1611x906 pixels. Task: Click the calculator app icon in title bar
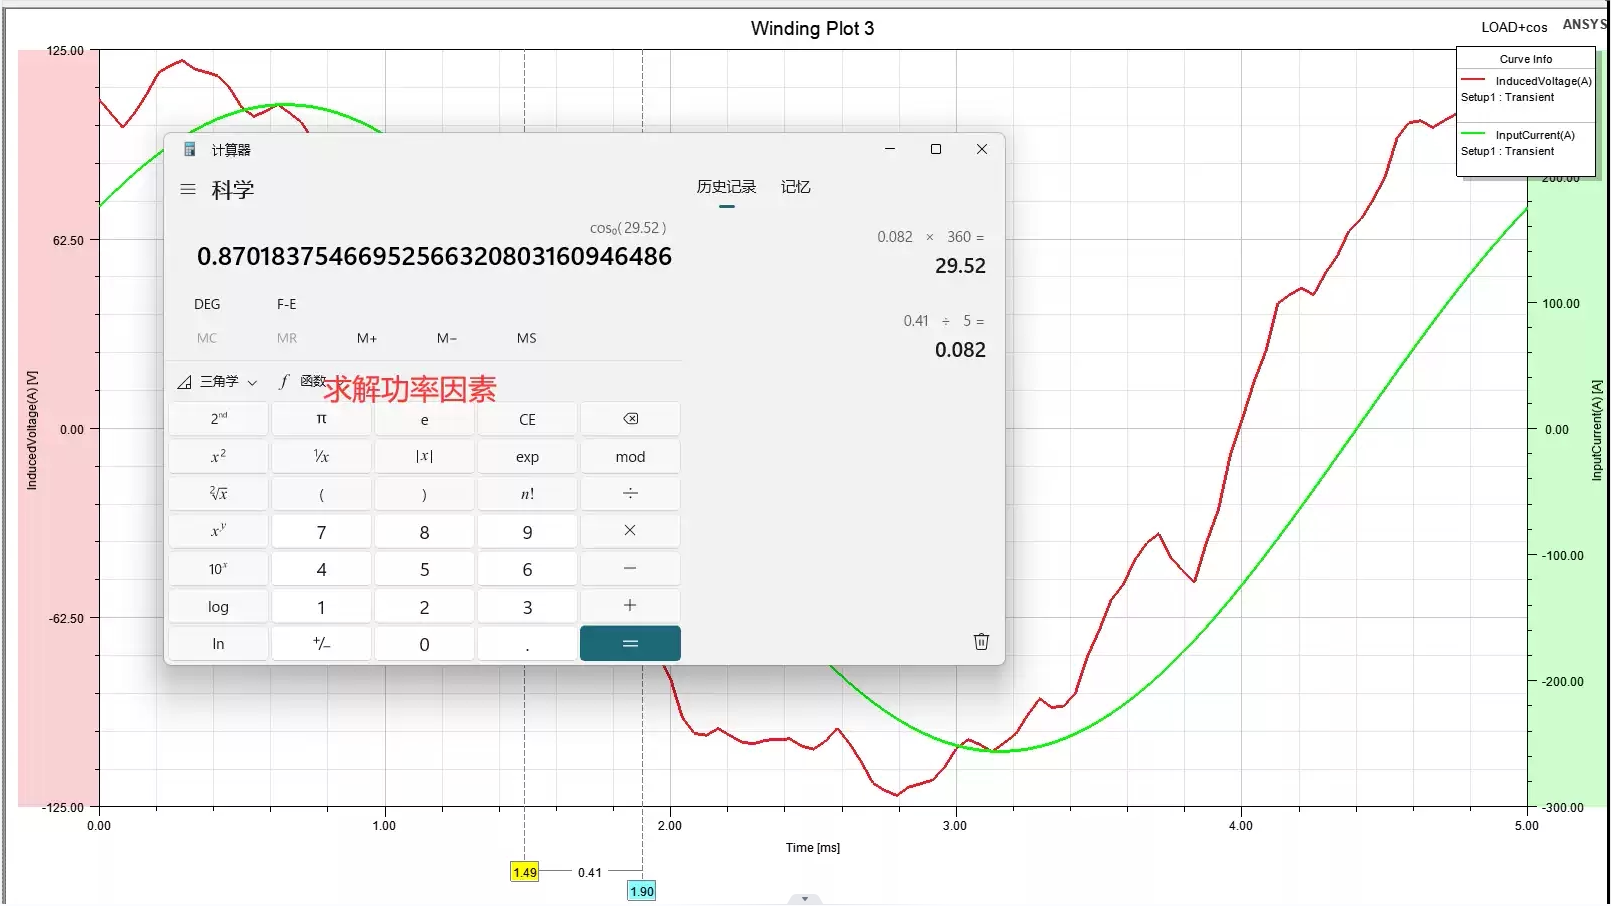pos(189,149)
